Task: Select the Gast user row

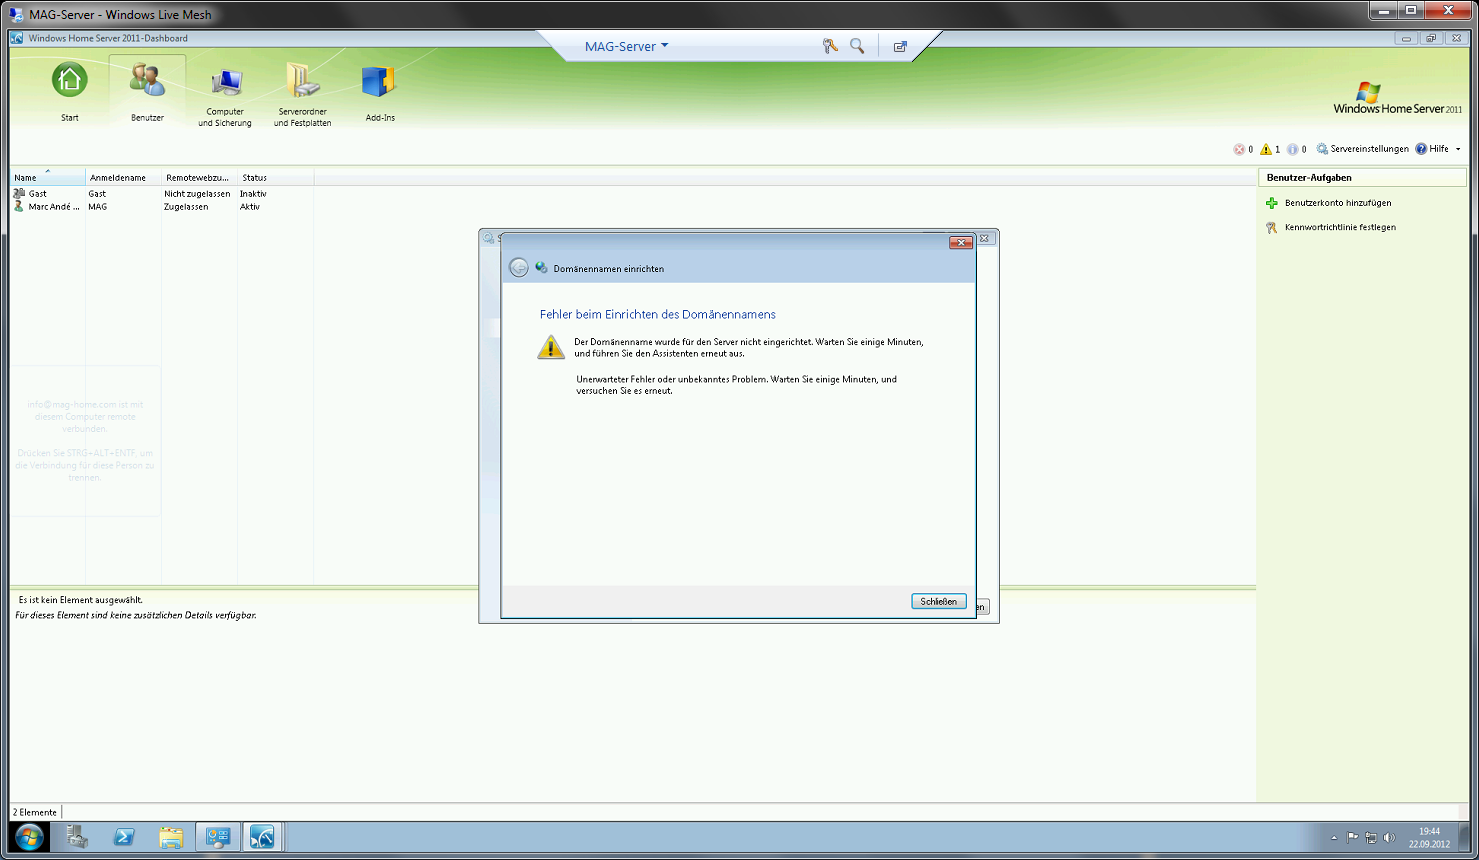Action: (162, 194)
